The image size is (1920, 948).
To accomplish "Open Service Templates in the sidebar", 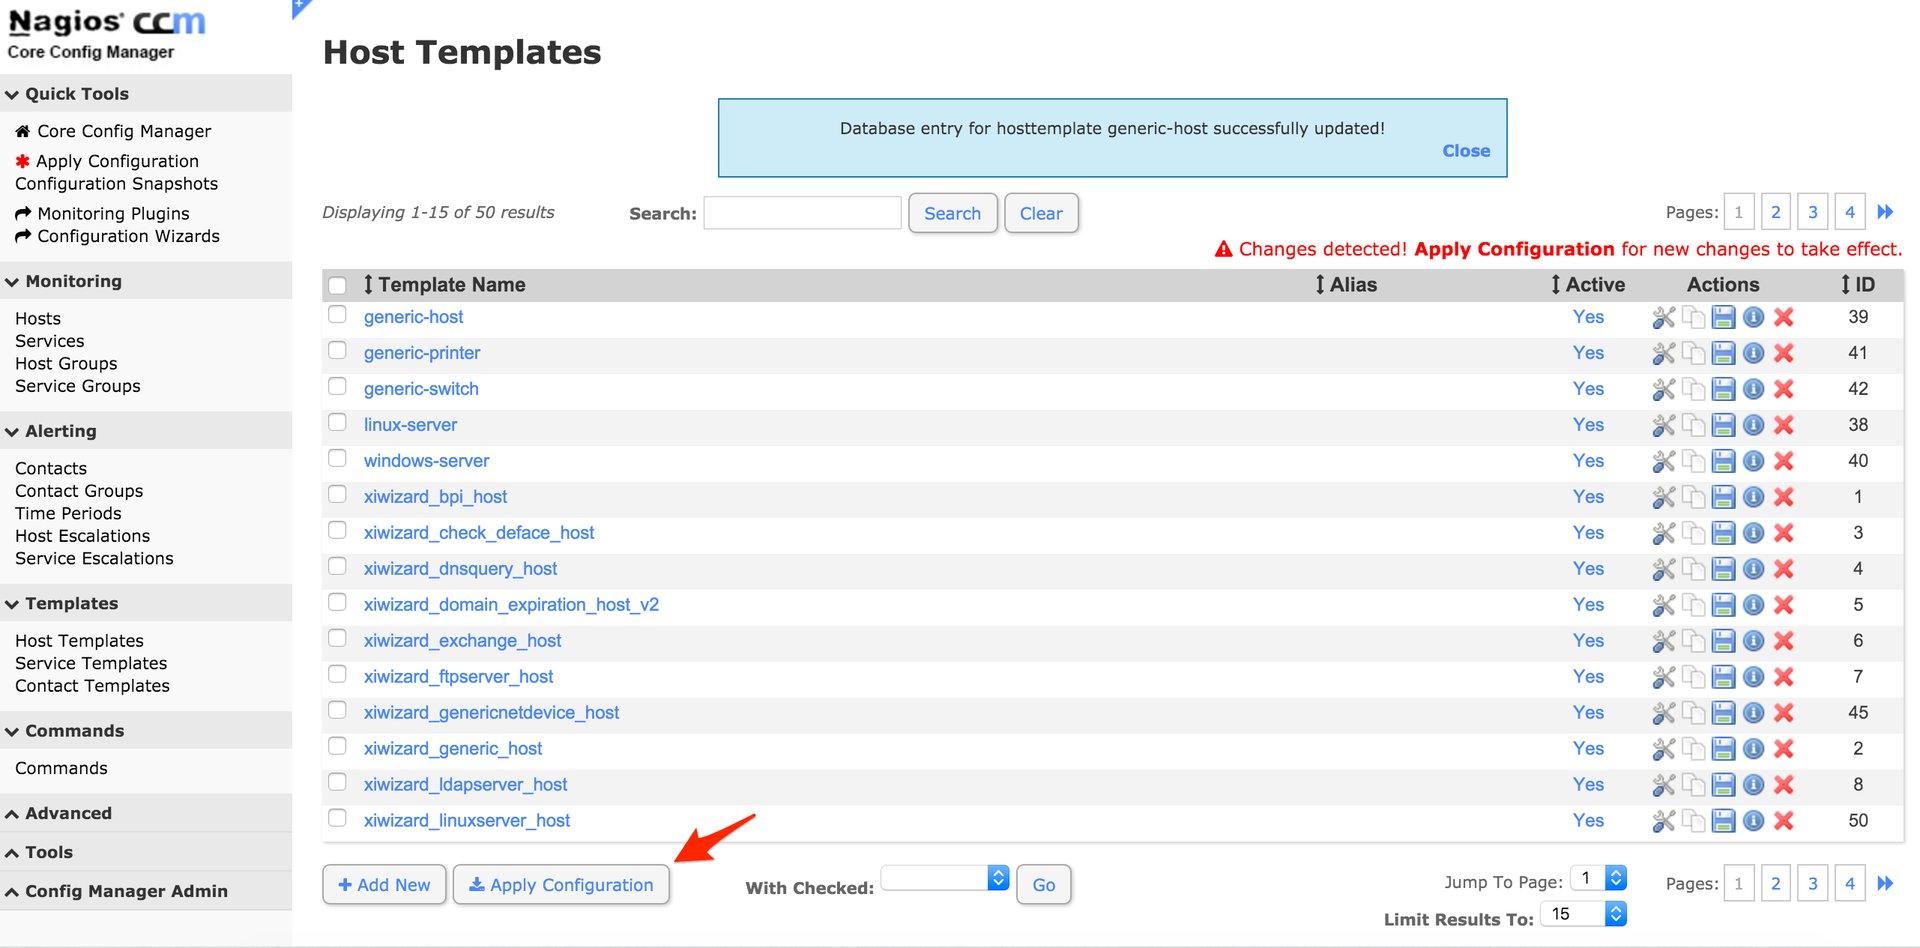I will pyautogui.click(x=91, y=664).
